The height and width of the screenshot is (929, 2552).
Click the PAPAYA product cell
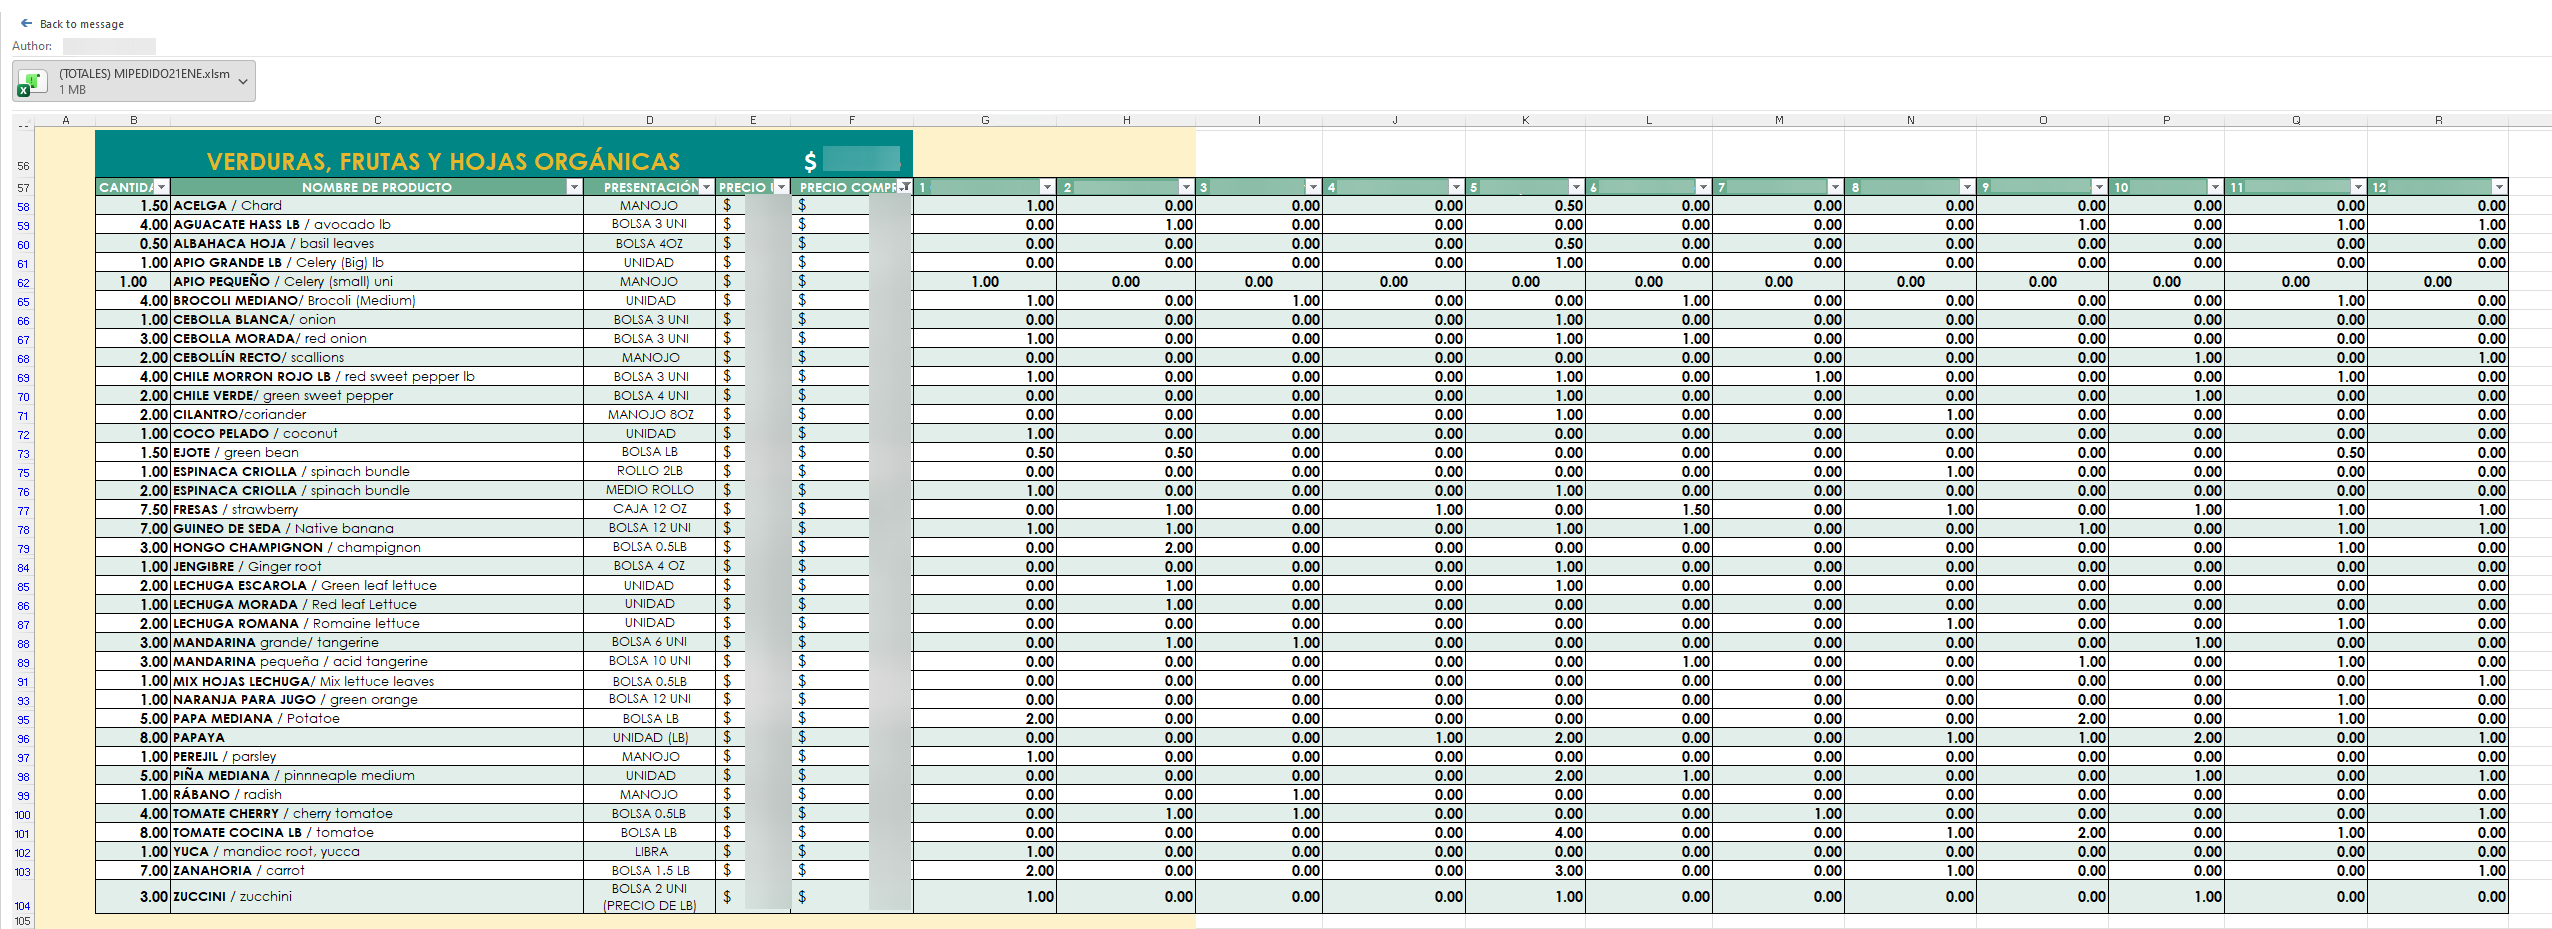coord(377,738)
